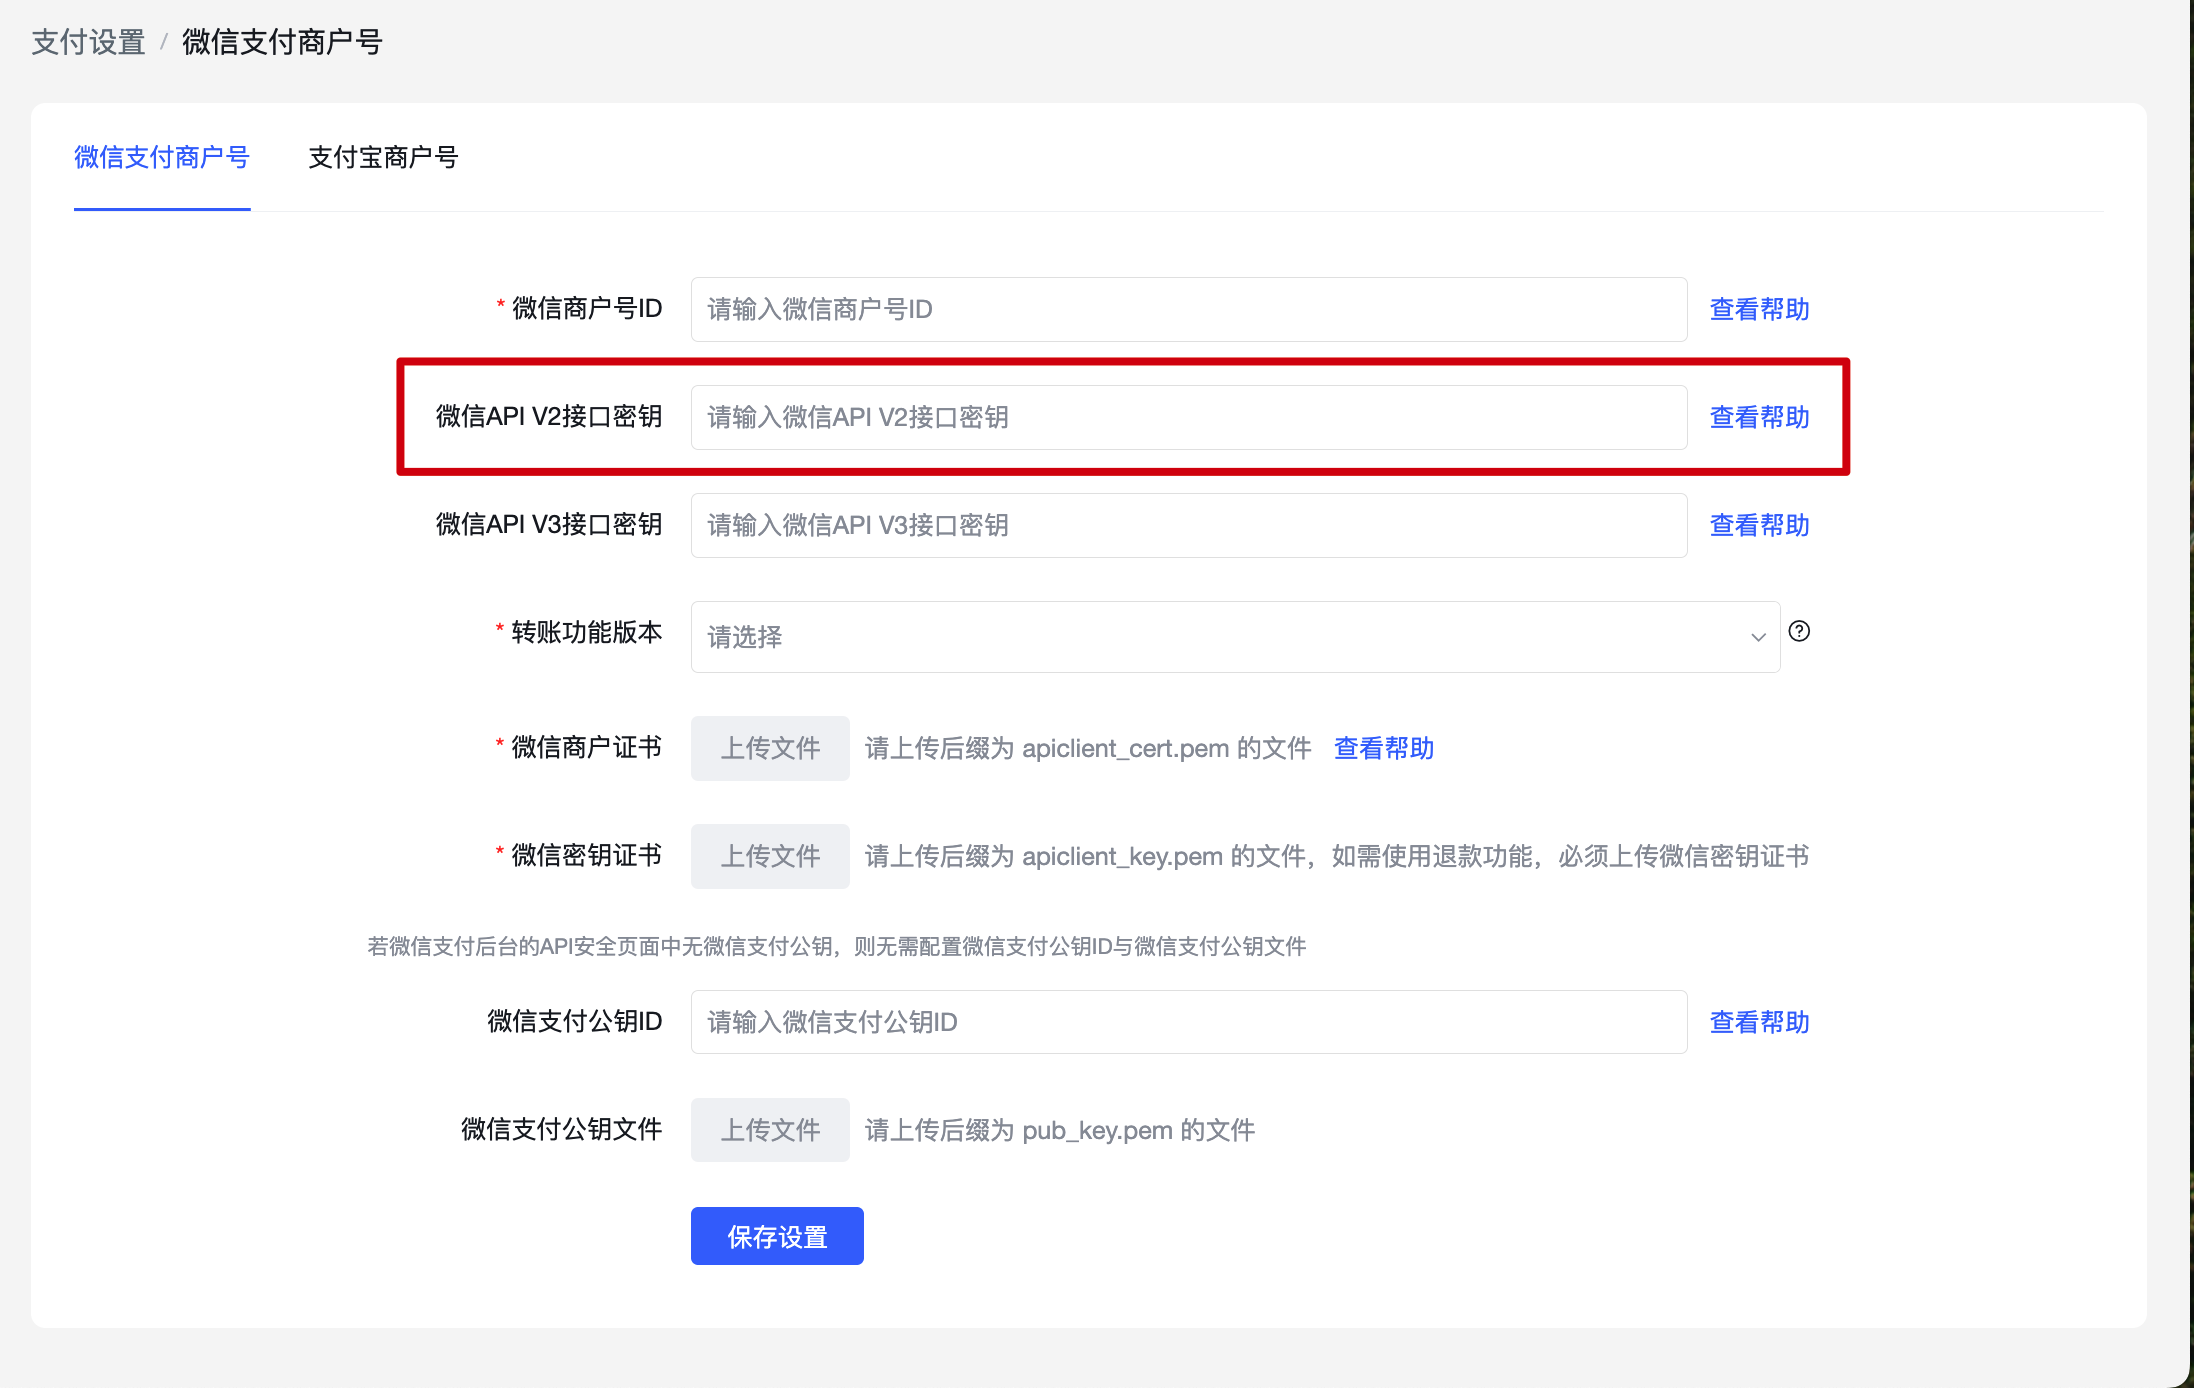Open 查看帮助 for V3接口密钥

1759,525
